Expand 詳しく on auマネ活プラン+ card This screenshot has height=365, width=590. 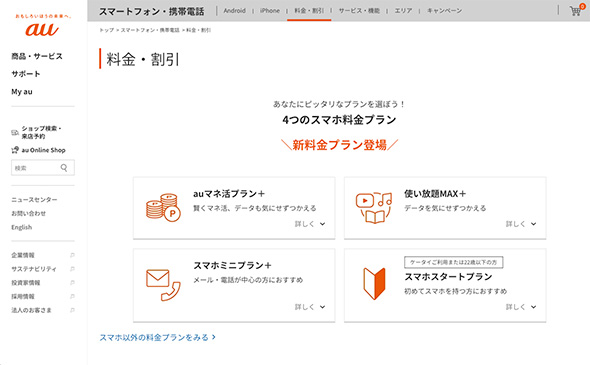point(310,224)
